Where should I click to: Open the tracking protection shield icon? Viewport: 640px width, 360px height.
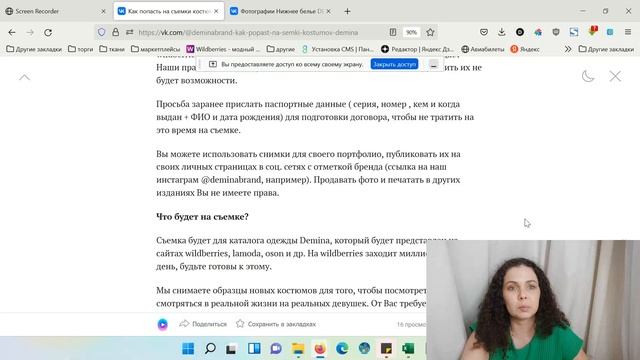coord(102,32)
